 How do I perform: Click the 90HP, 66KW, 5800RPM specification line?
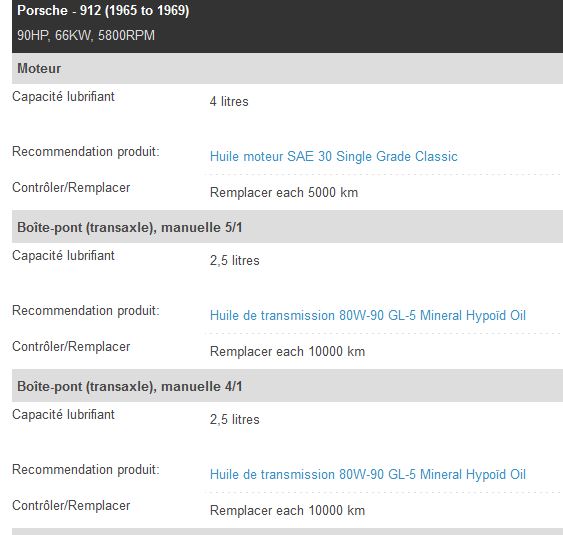(x=86, y=35)
